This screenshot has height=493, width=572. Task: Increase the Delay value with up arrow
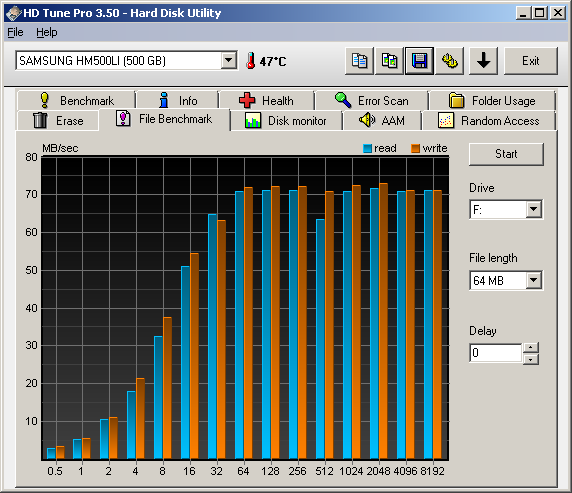click(531, 347)
